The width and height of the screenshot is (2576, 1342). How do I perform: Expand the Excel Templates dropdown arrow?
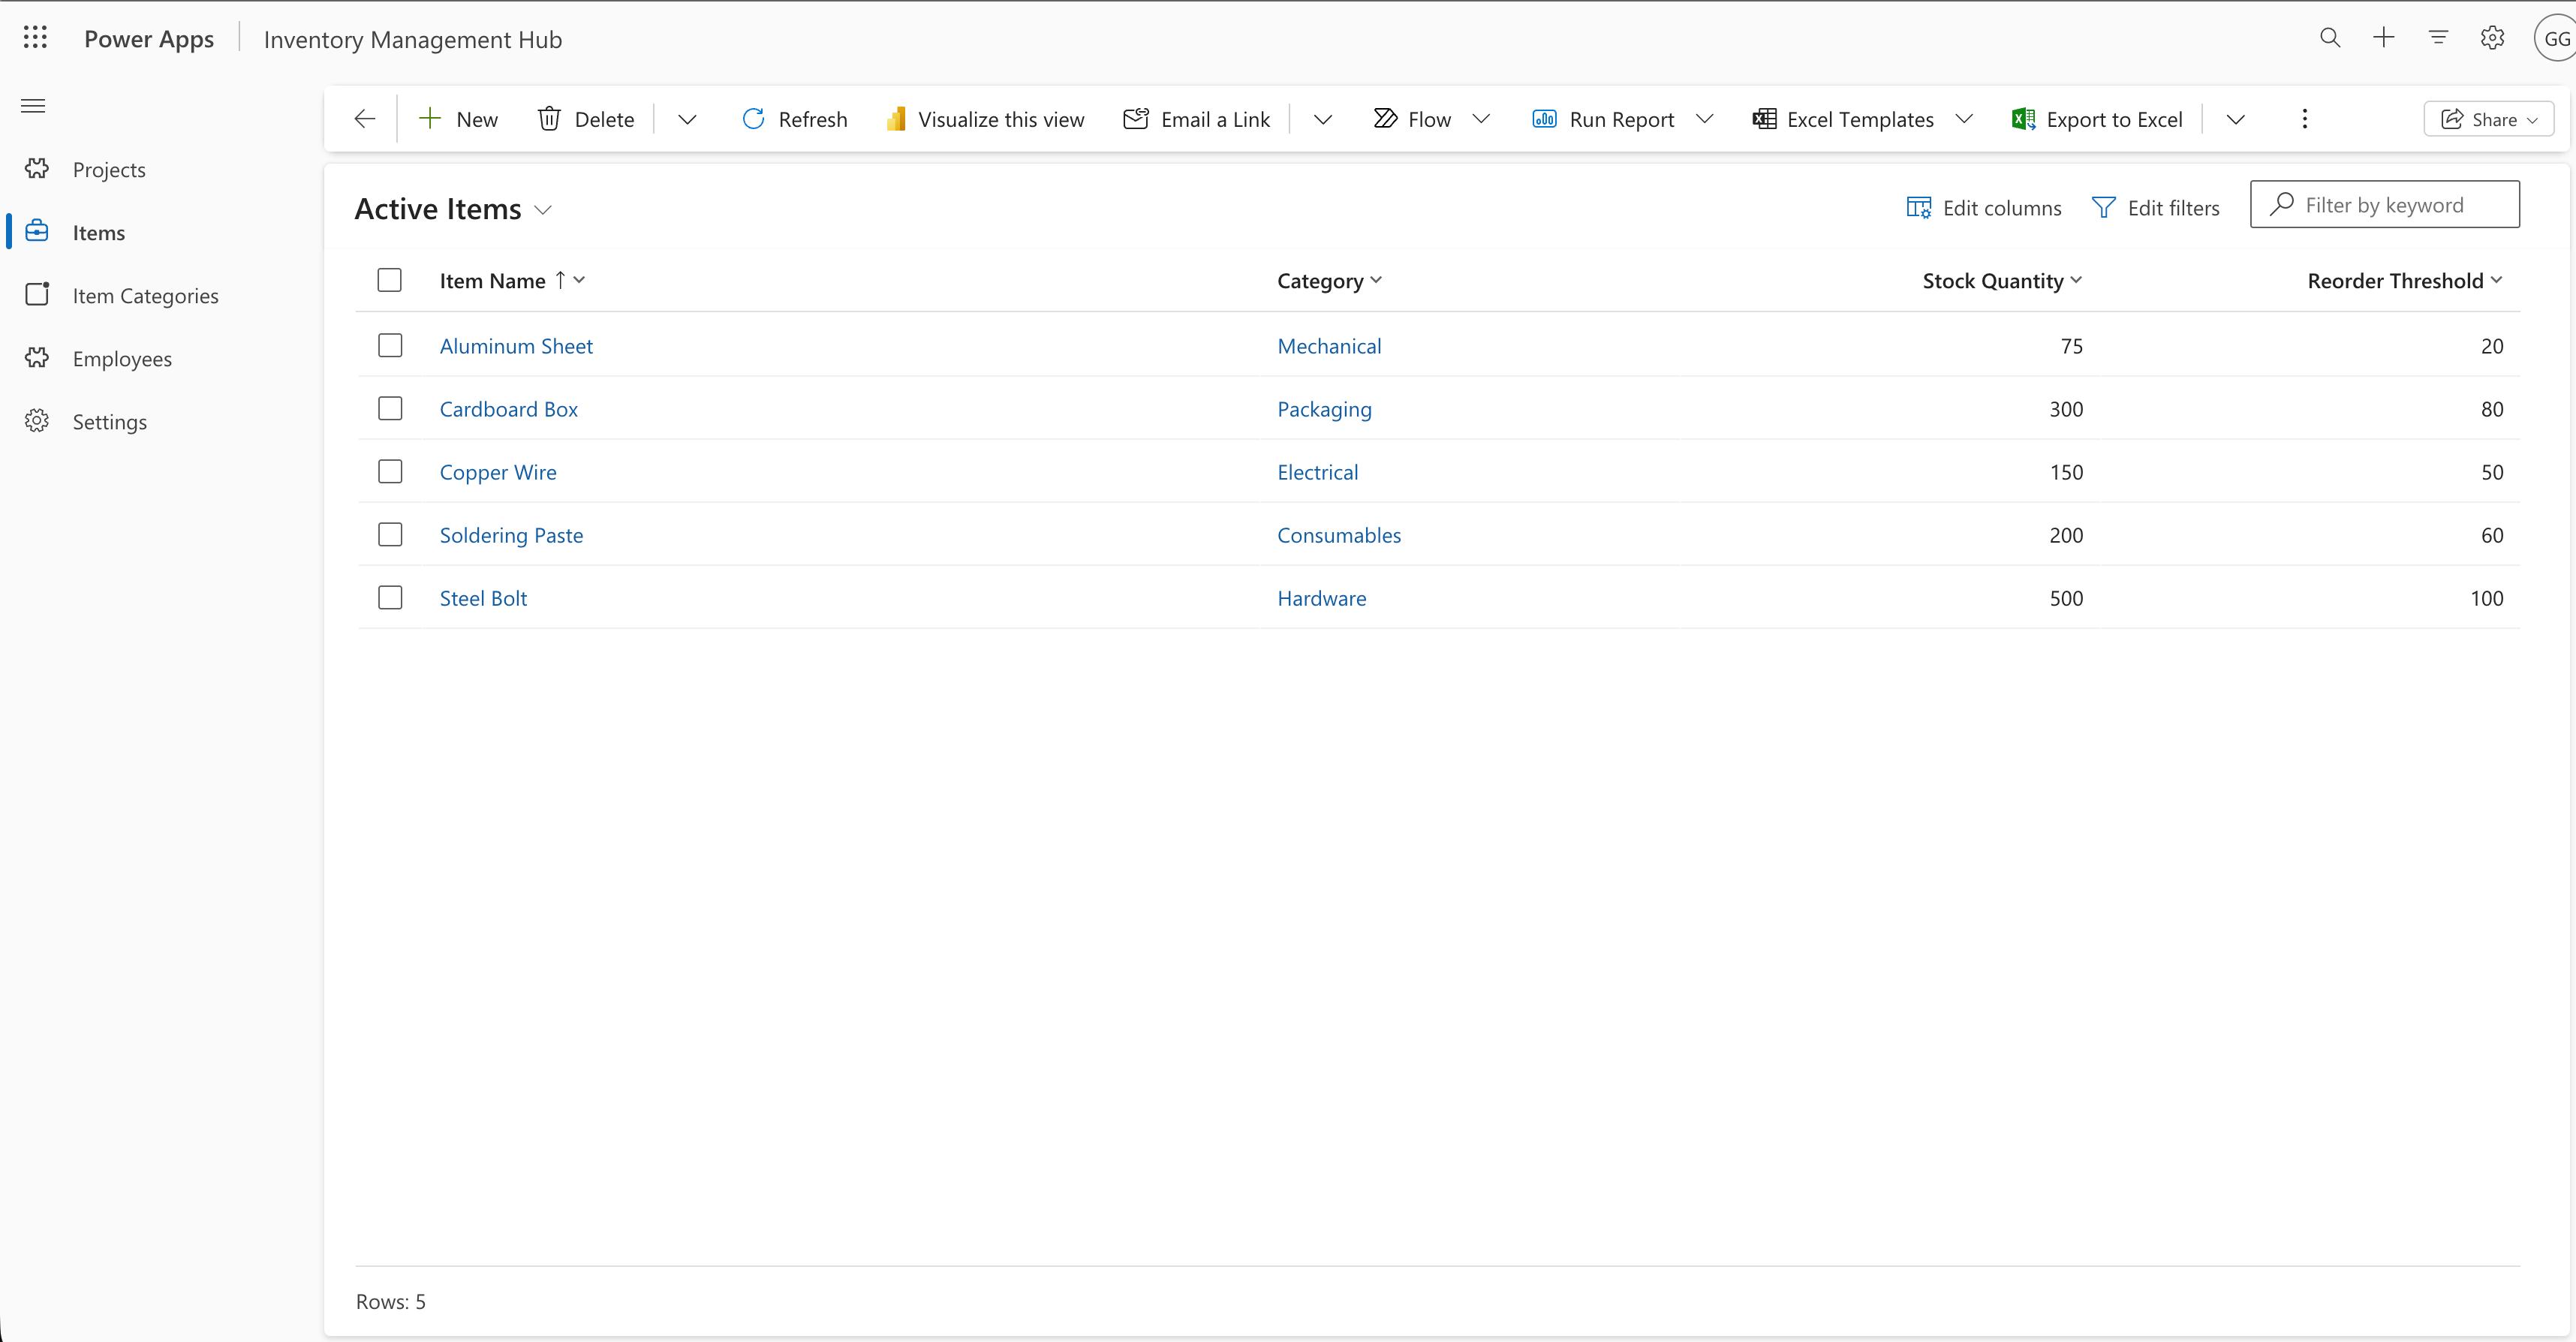[x=1964, y=119]
